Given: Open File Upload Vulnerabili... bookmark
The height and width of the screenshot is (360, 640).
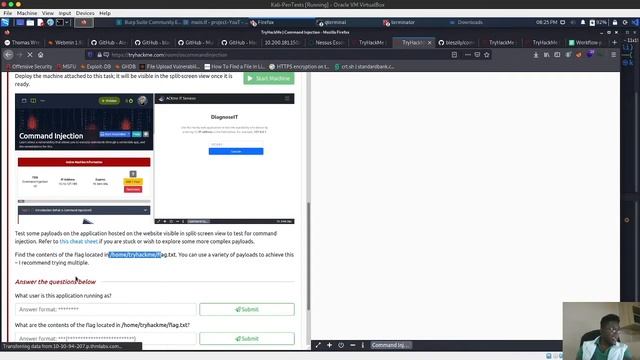Looking at the screenshot, I should [x=170, y=67].
